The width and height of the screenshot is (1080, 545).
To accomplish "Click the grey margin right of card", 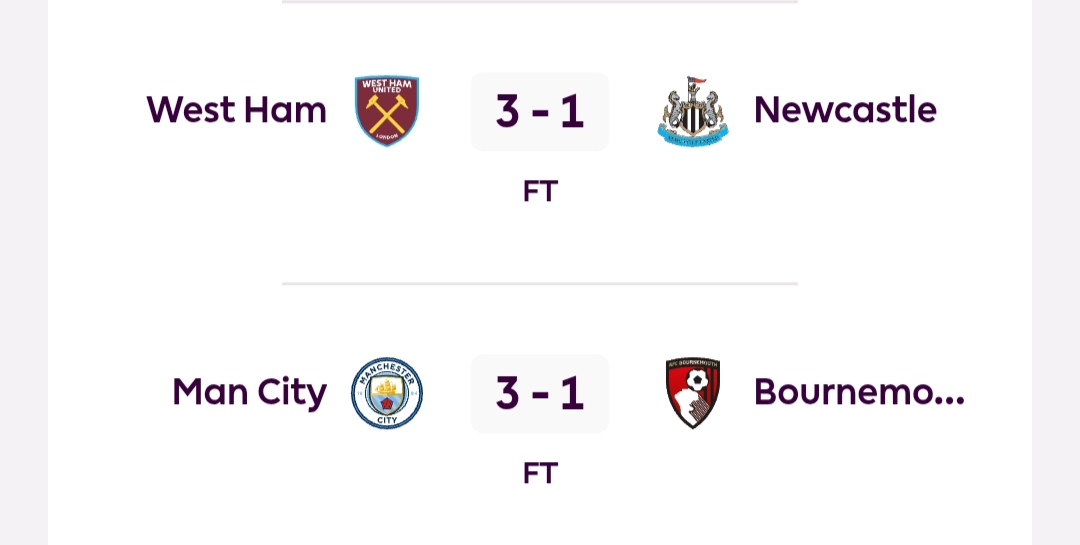I will pos(1056,272).
